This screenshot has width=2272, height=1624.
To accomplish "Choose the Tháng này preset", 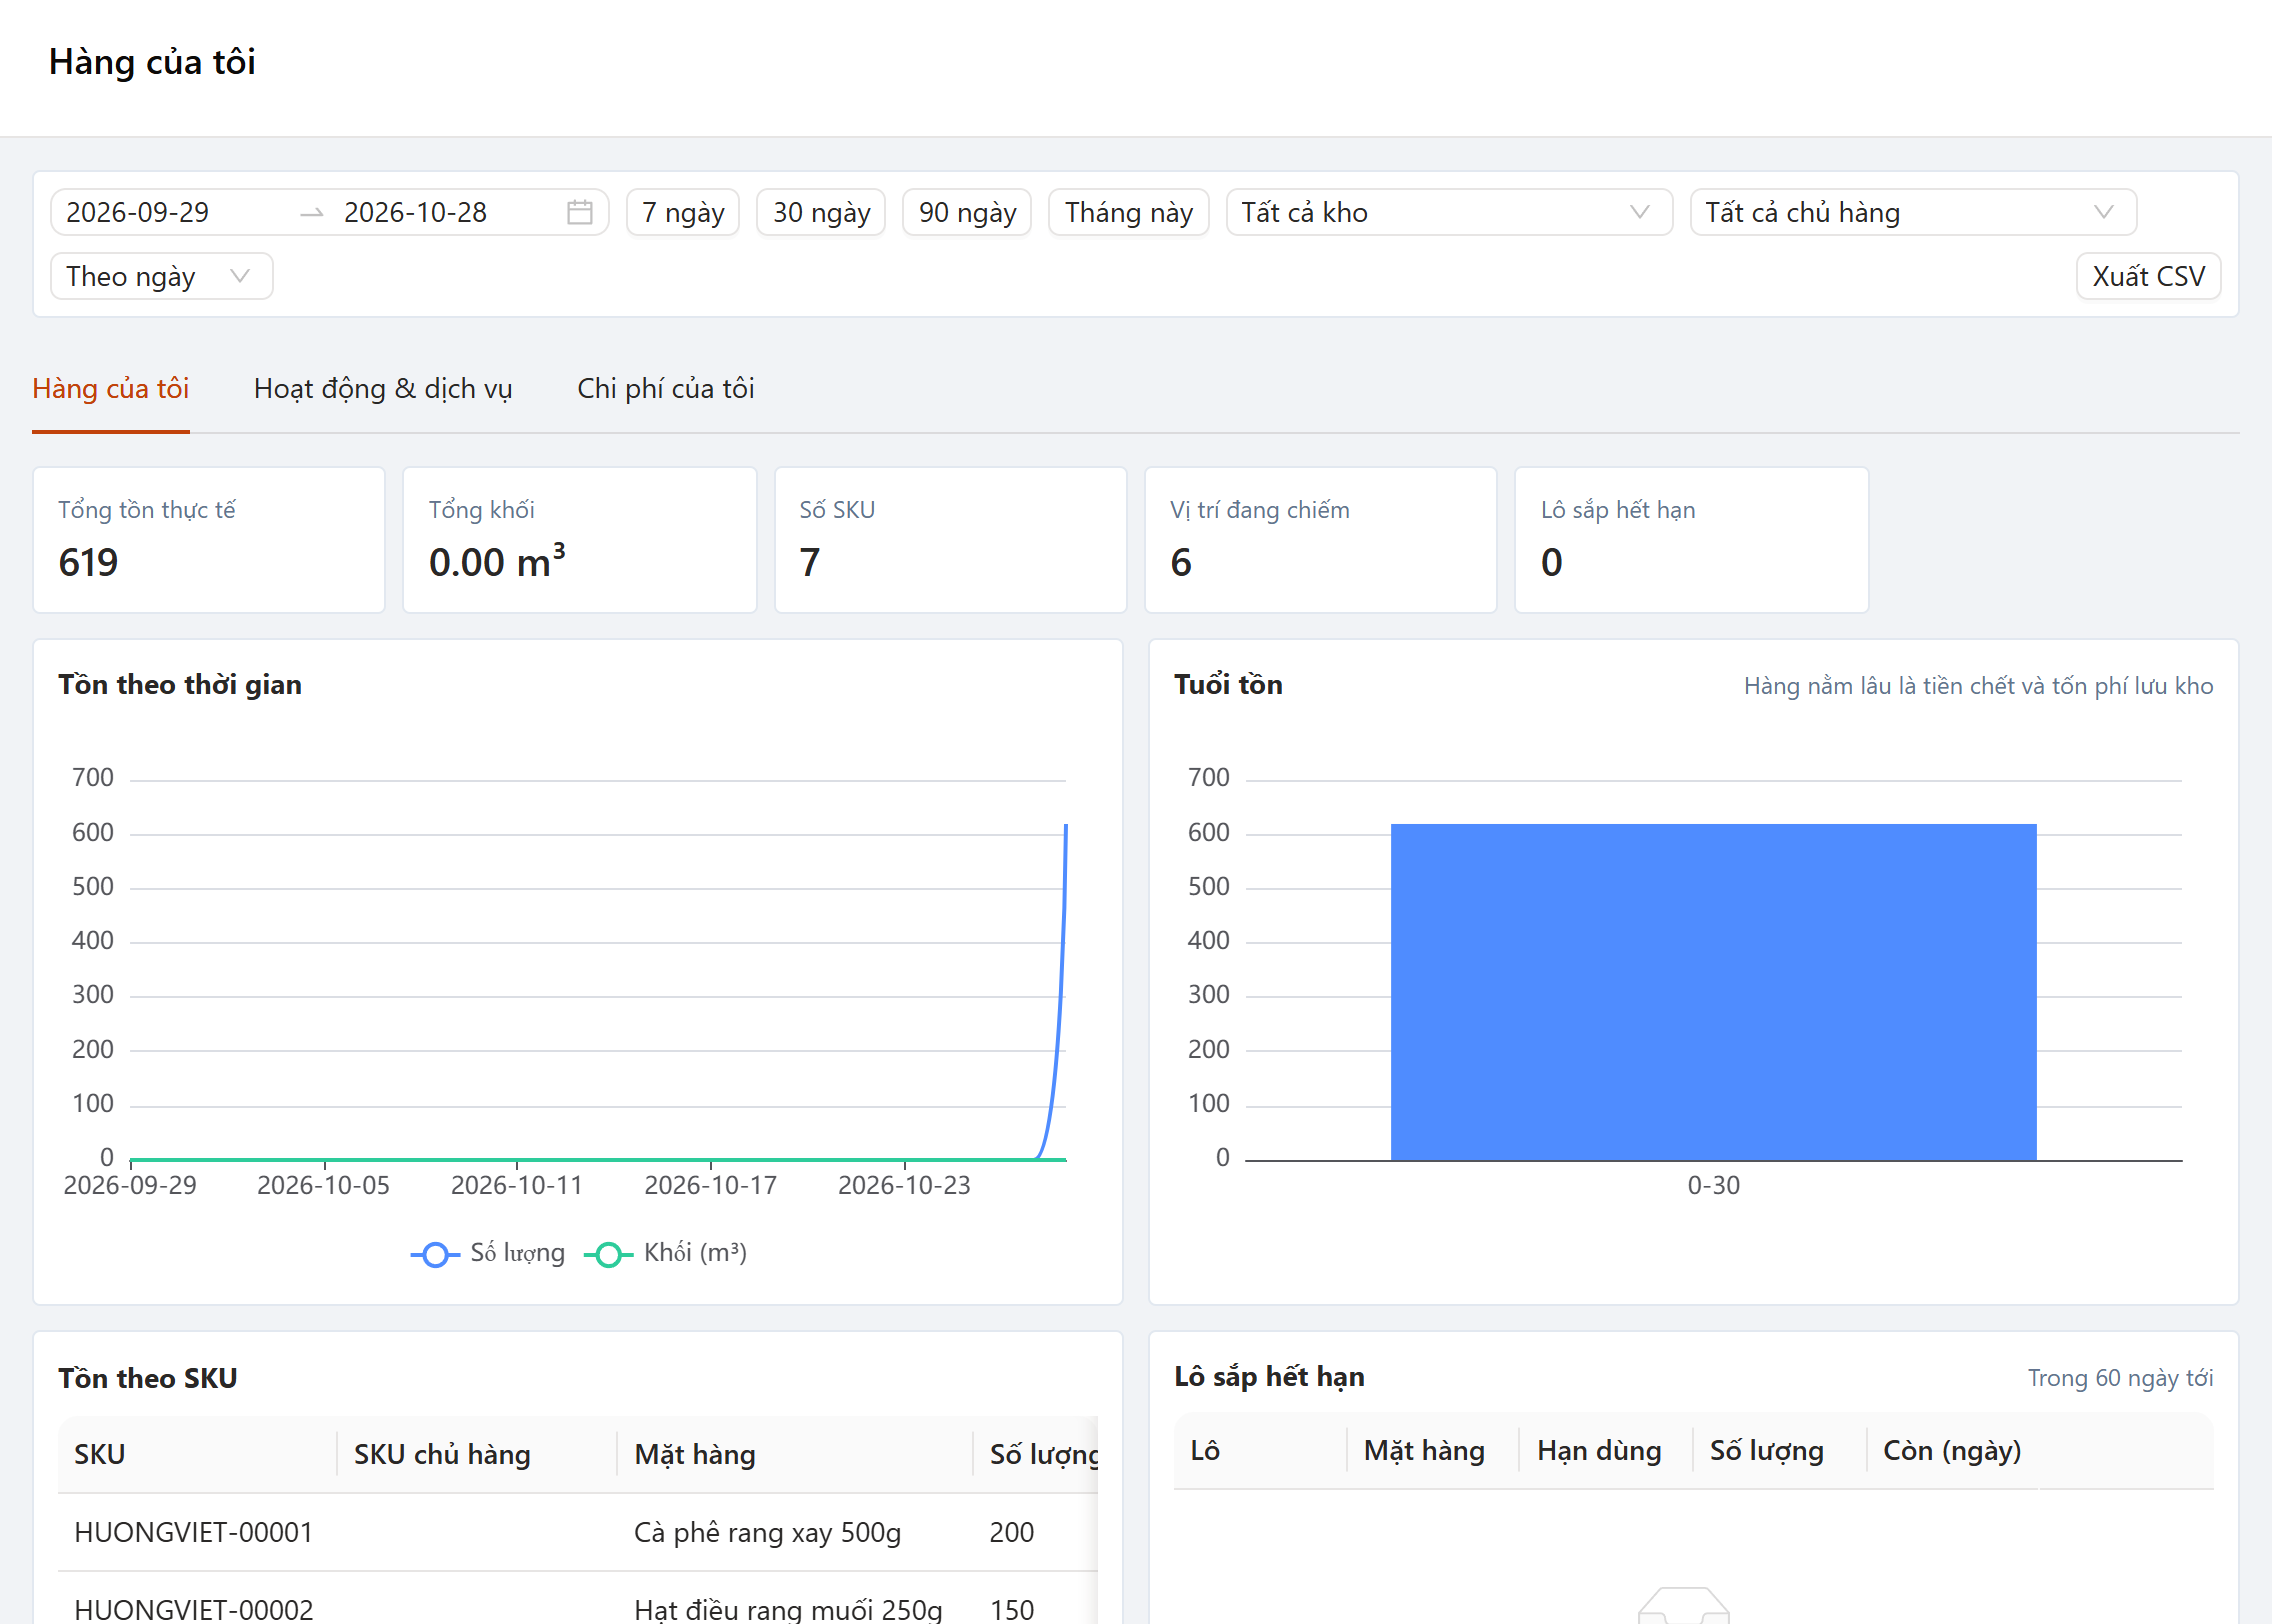I will pos(1129,212).
